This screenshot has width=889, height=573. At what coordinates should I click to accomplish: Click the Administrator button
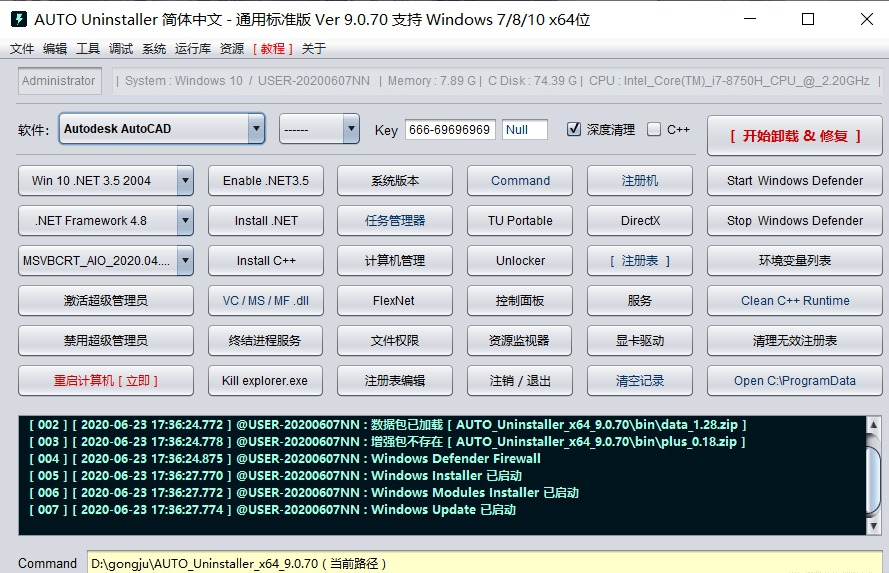coord(60,80)
